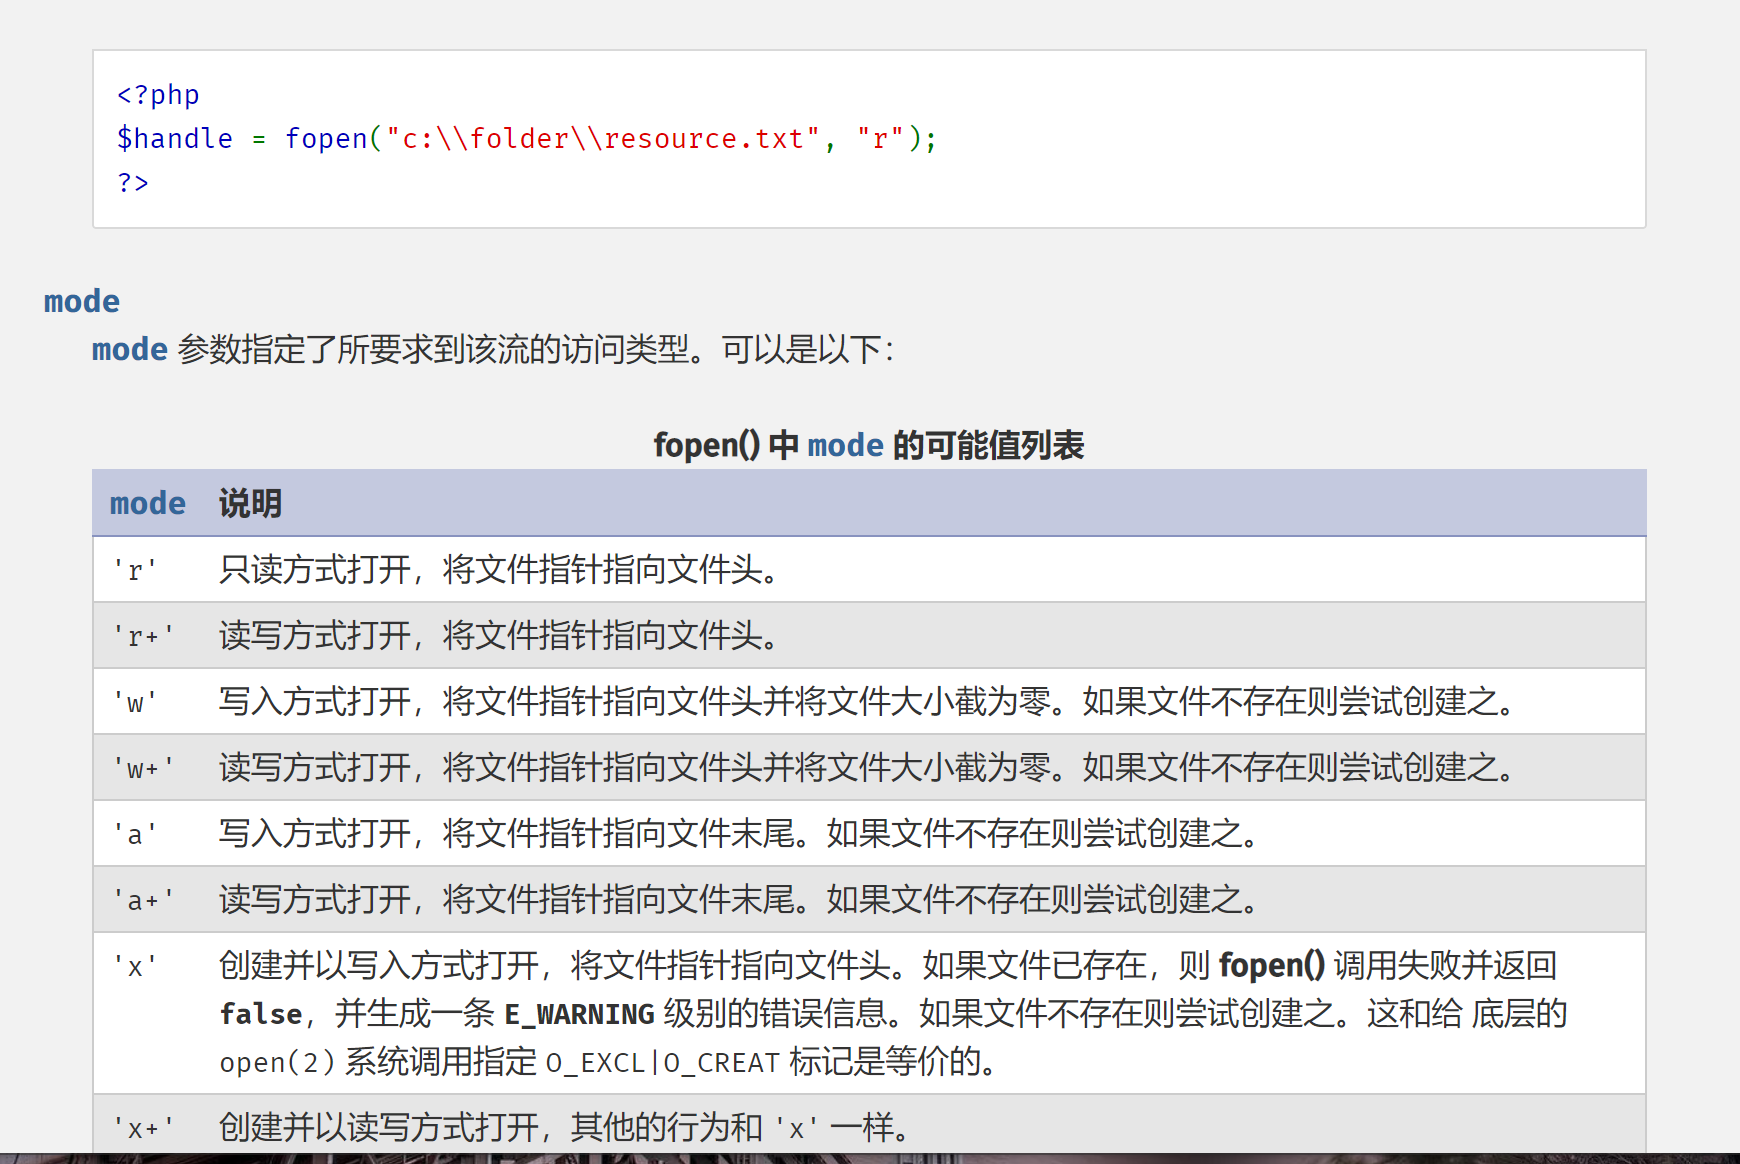This screenshot has width=1740, height=1164.
Task: Click 'O_EXCL|O_CREAT' flag text
Action: [663, 1063]
